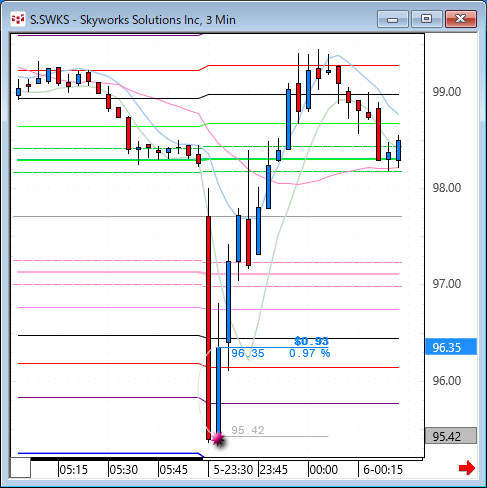Screen dimensions: 487x488
Task: Click the blue 96.35 price marker on axis
Action: pos(451,347)
